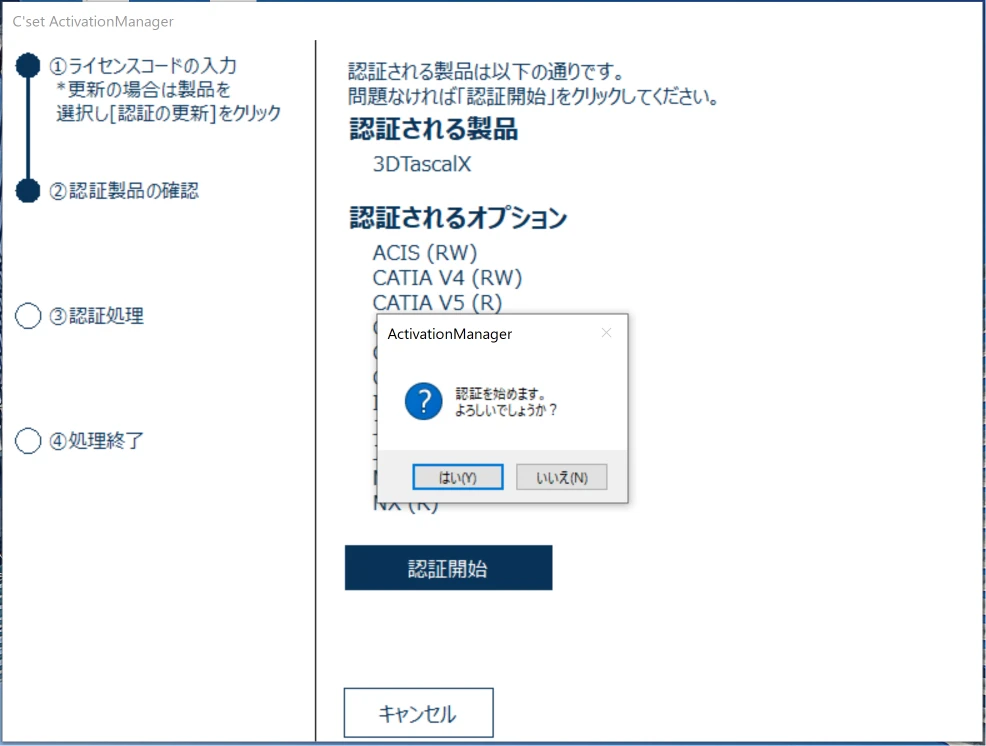Click the ACIS (RW) option entry
Viewport: 986px width, 746px height.
(425, 252)
